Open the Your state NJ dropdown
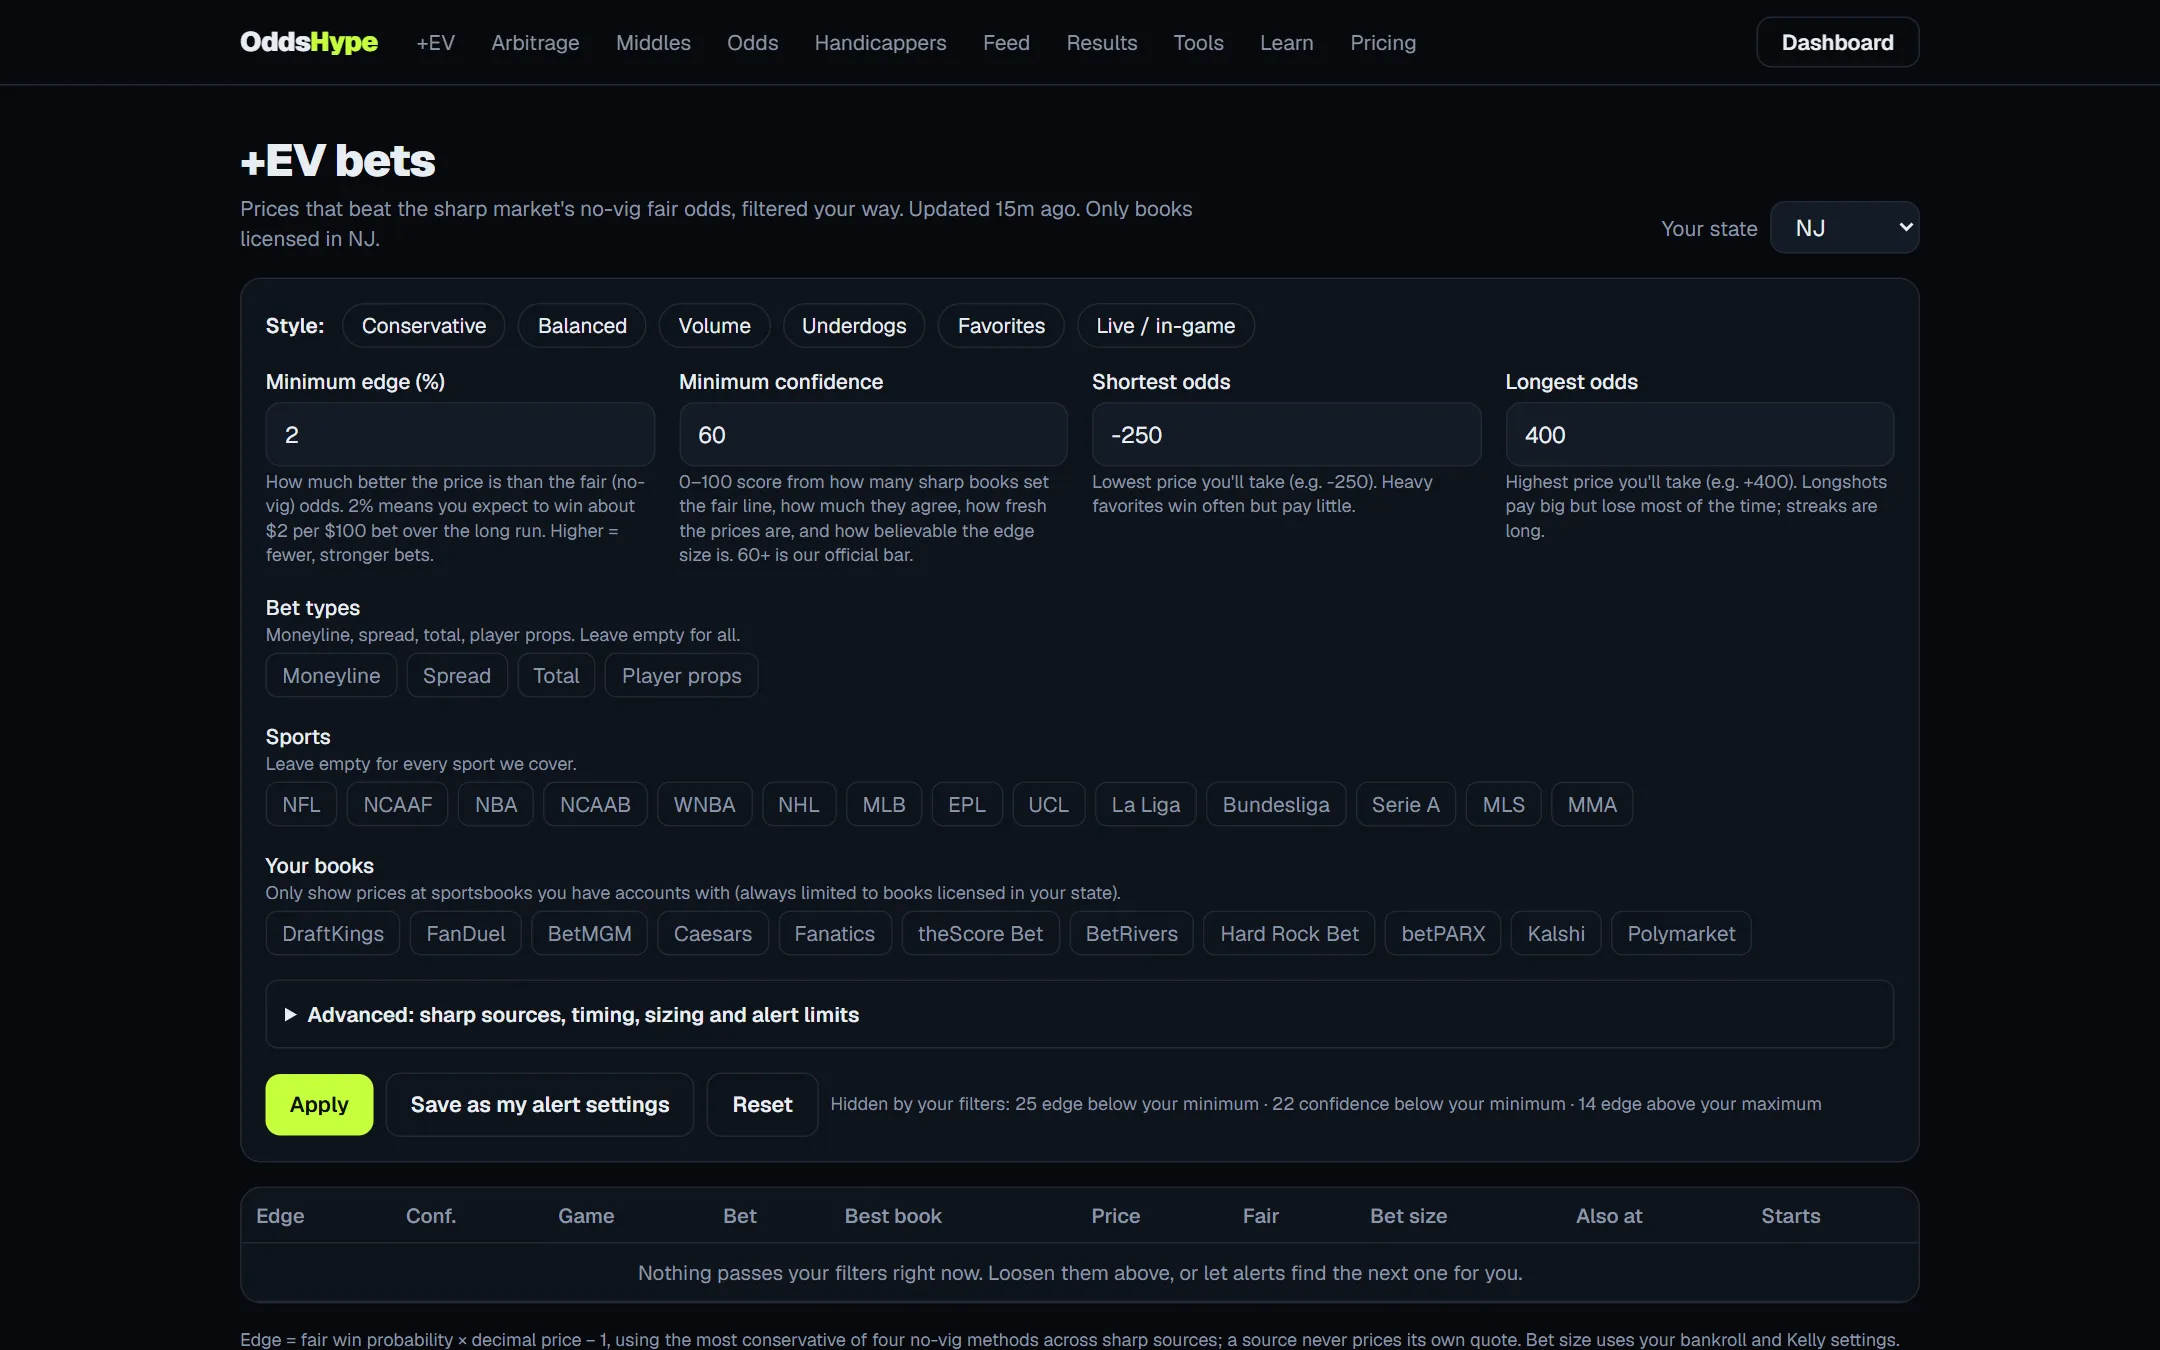Image resolution: width=2160 pixels, height=1350 pixels. pos(1844,228)
